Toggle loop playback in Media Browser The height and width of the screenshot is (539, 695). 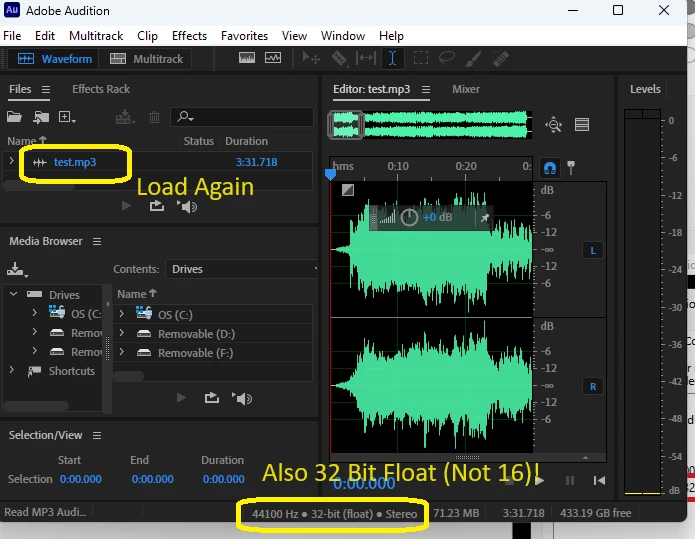(x=212, y=398)
